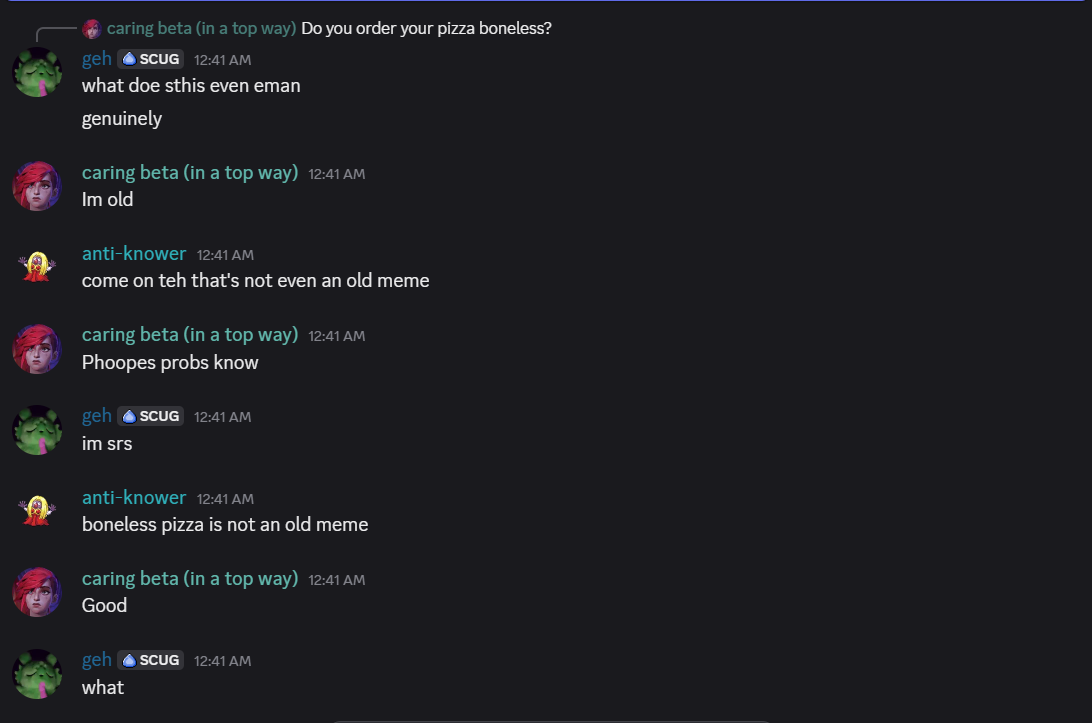Open caring beta's avatar beside "Phoopes probs know"
The image size is (1092, 723).
pyautogui.click(x=37, y=348)
